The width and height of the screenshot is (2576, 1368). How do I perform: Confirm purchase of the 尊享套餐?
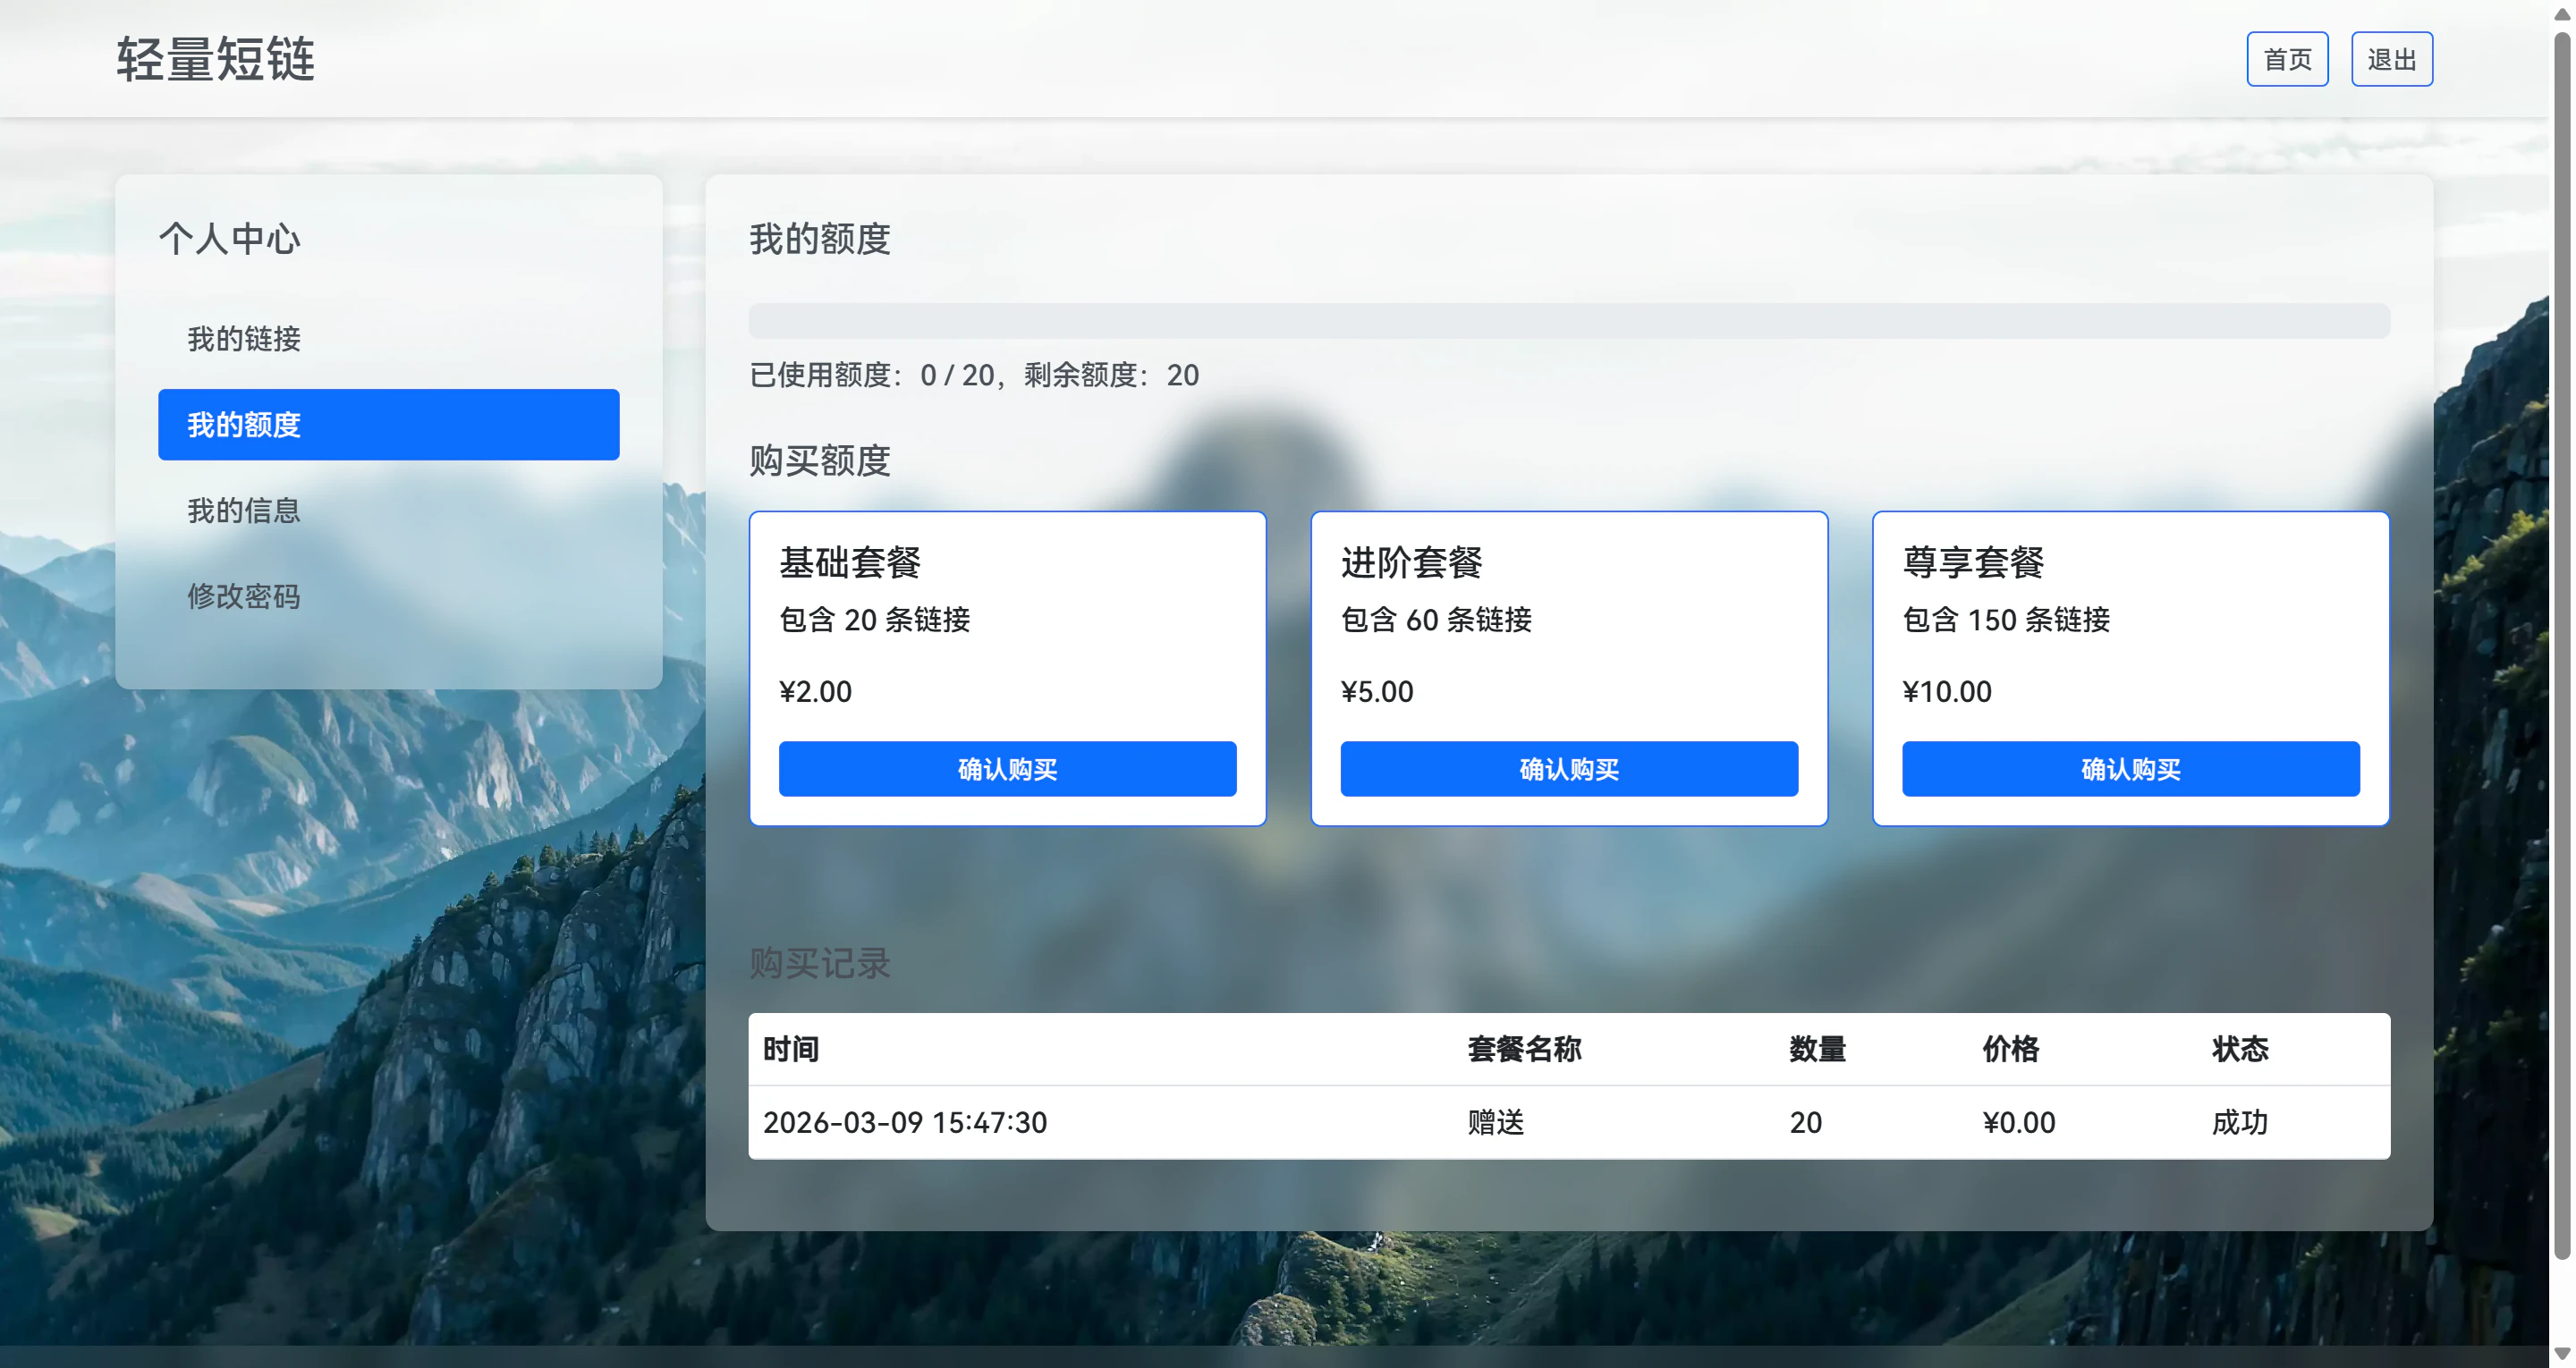pos(2130,769)
